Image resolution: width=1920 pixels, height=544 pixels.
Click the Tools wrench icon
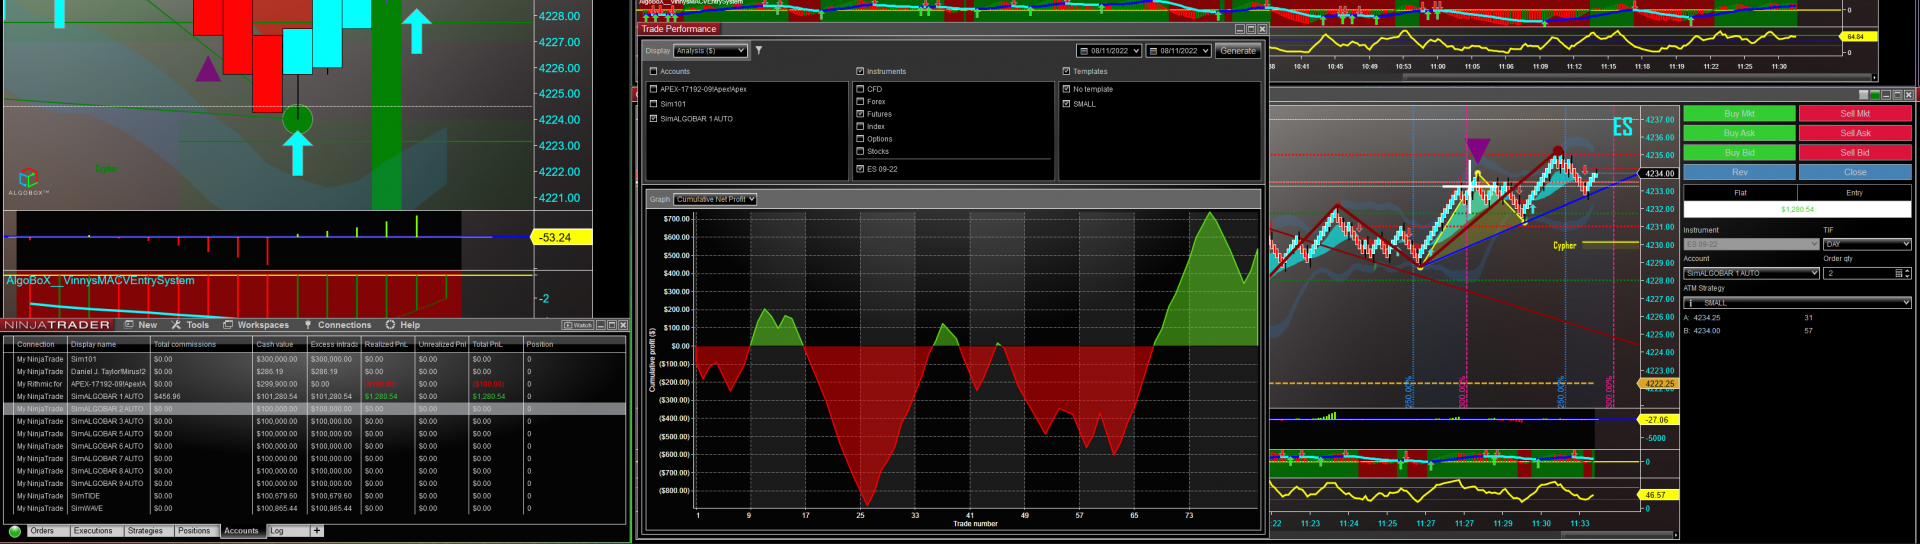point(176,325)
